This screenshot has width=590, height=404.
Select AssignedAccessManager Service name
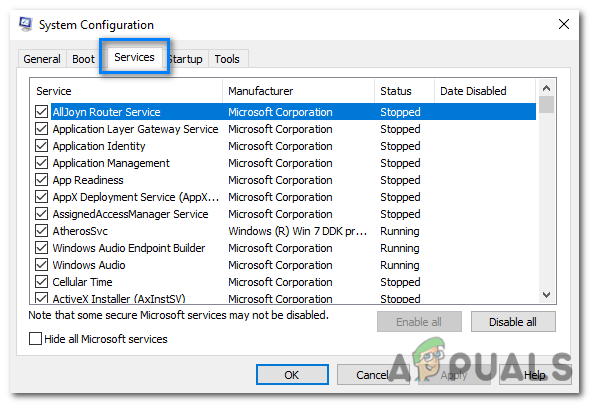(130, 214)
